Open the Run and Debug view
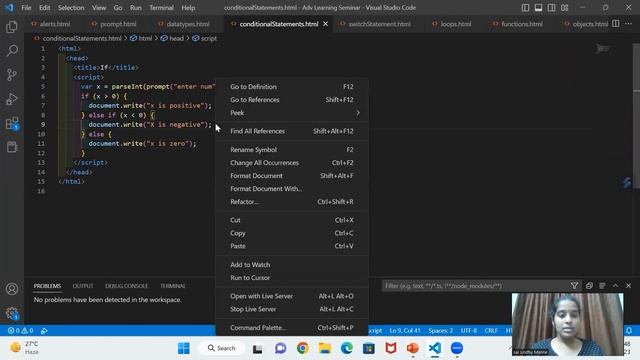The width and height of the screenshot is (640, 360). (12, 99)
